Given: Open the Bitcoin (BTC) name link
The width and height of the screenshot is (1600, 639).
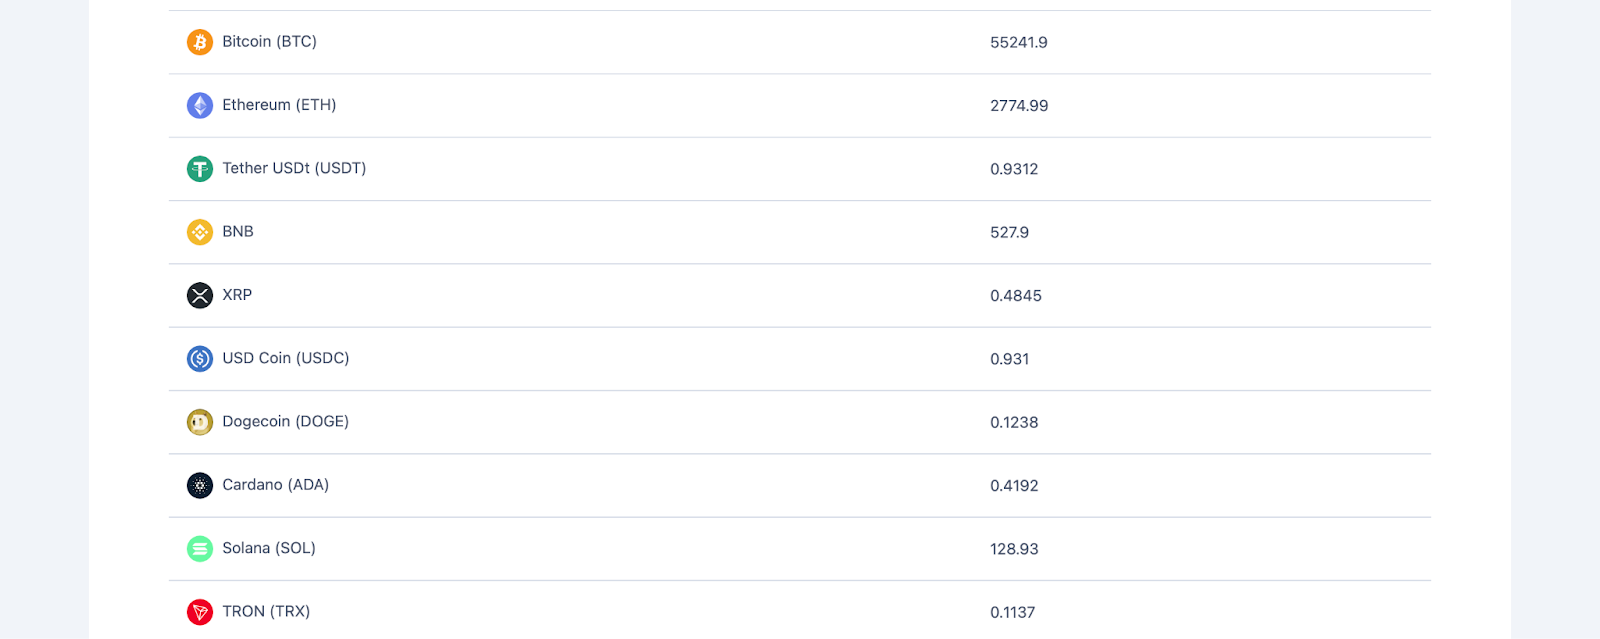Looking at the screenshot, I should click(269, 42).
